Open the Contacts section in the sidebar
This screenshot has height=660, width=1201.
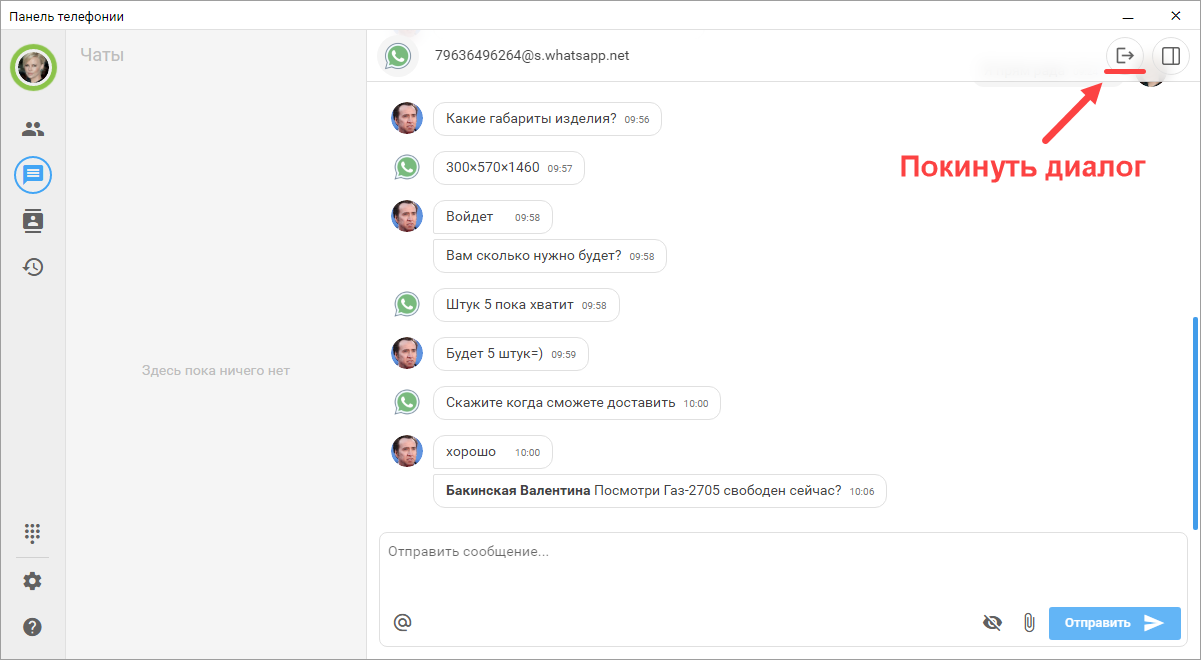[x=32, y=128]
